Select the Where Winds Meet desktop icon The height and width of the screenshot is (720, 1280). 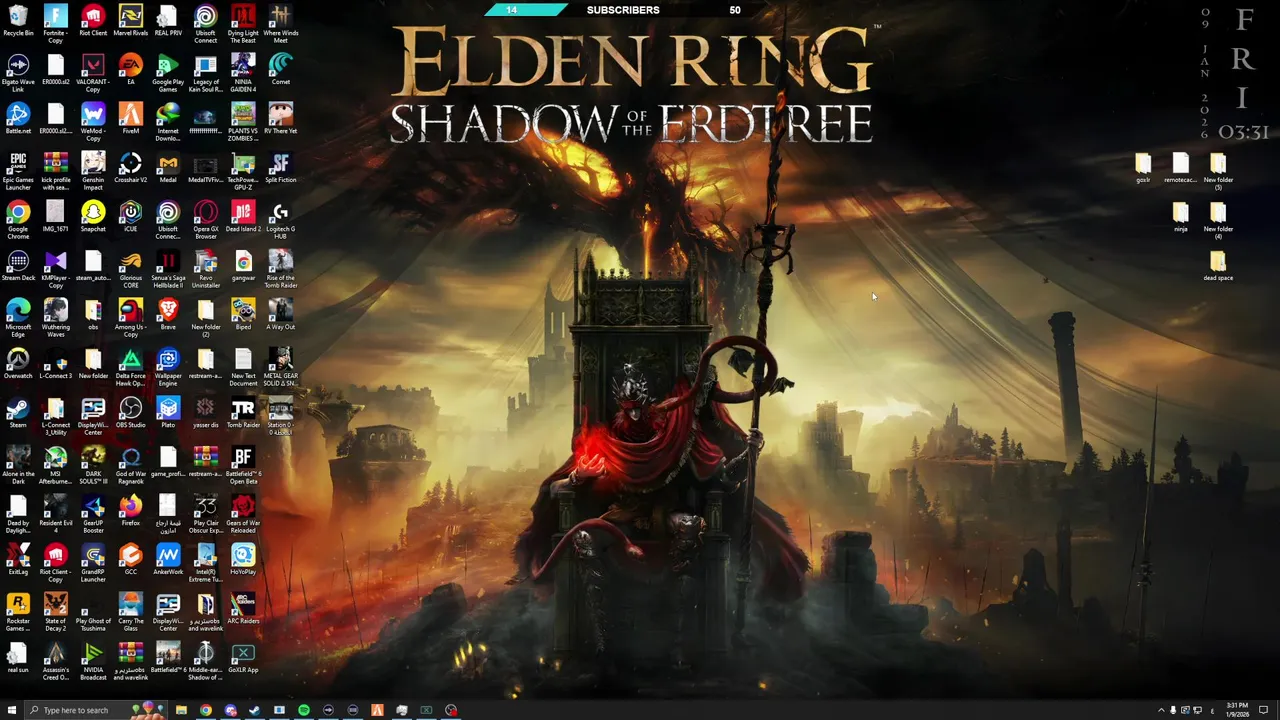[281, 24]
